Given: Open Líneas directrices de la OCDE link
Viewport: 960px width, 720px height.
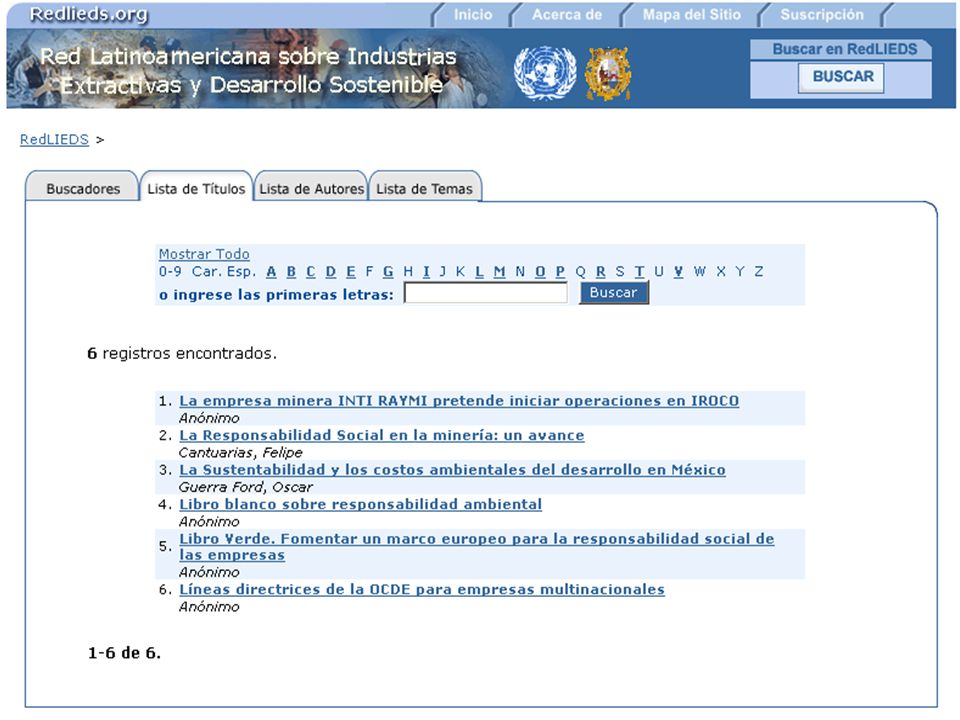Looking at the screenshot, I should click(422, 590).
